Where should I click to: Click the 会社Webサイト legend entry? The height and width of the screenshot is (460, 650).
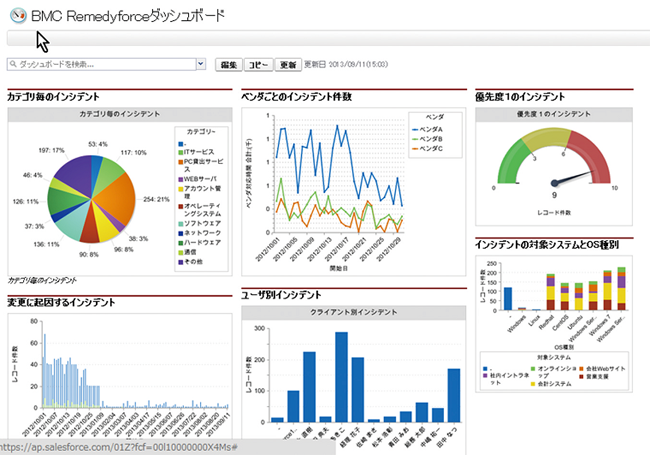click(x=602, y=368)
